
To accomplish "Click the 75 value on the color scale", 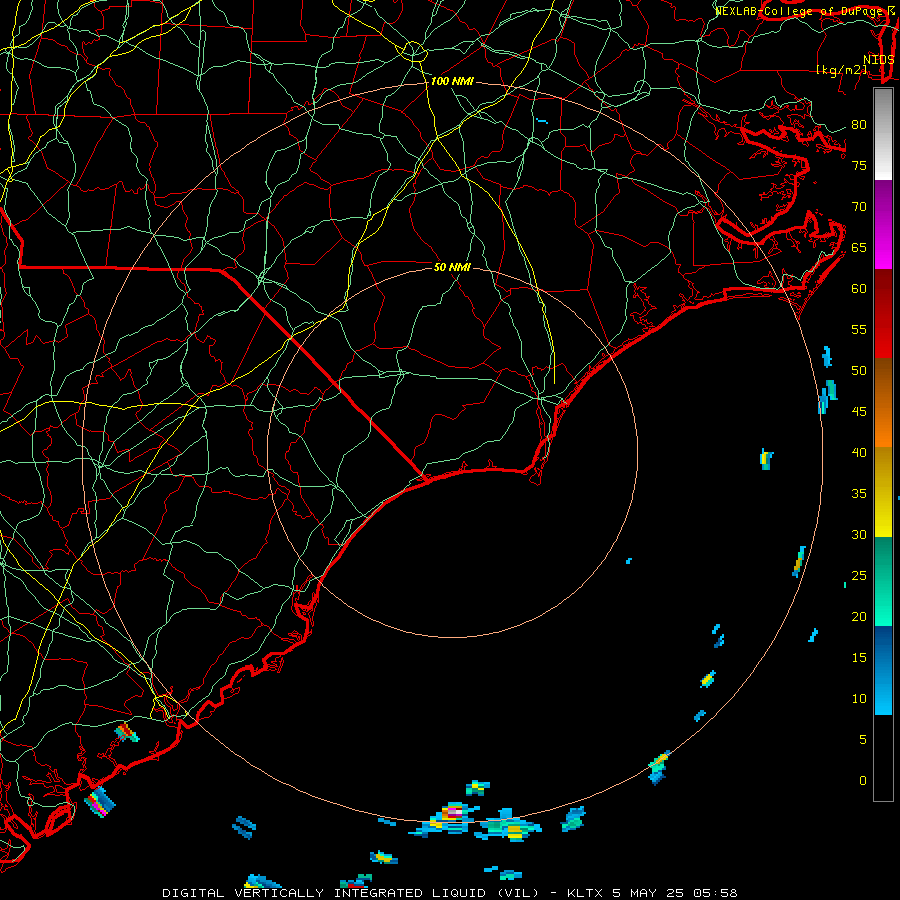I will [859, 166].
